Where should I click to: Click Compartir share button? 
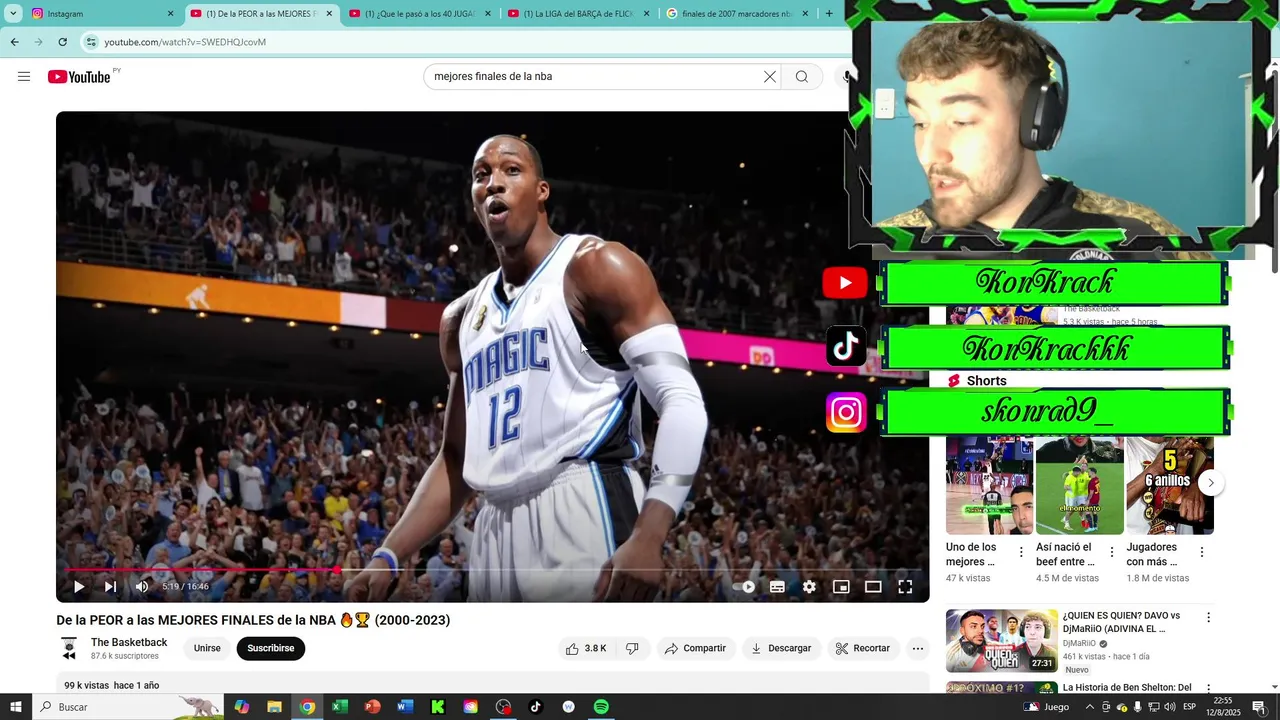tap(695, 648)
